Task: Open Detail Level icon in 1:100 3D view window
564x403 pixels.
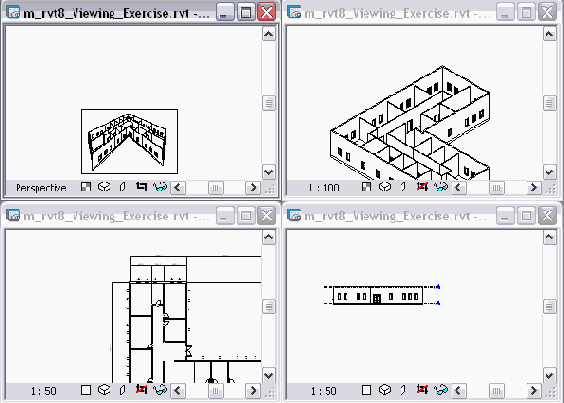Action: pyautogui.click(x=366, y=187)
